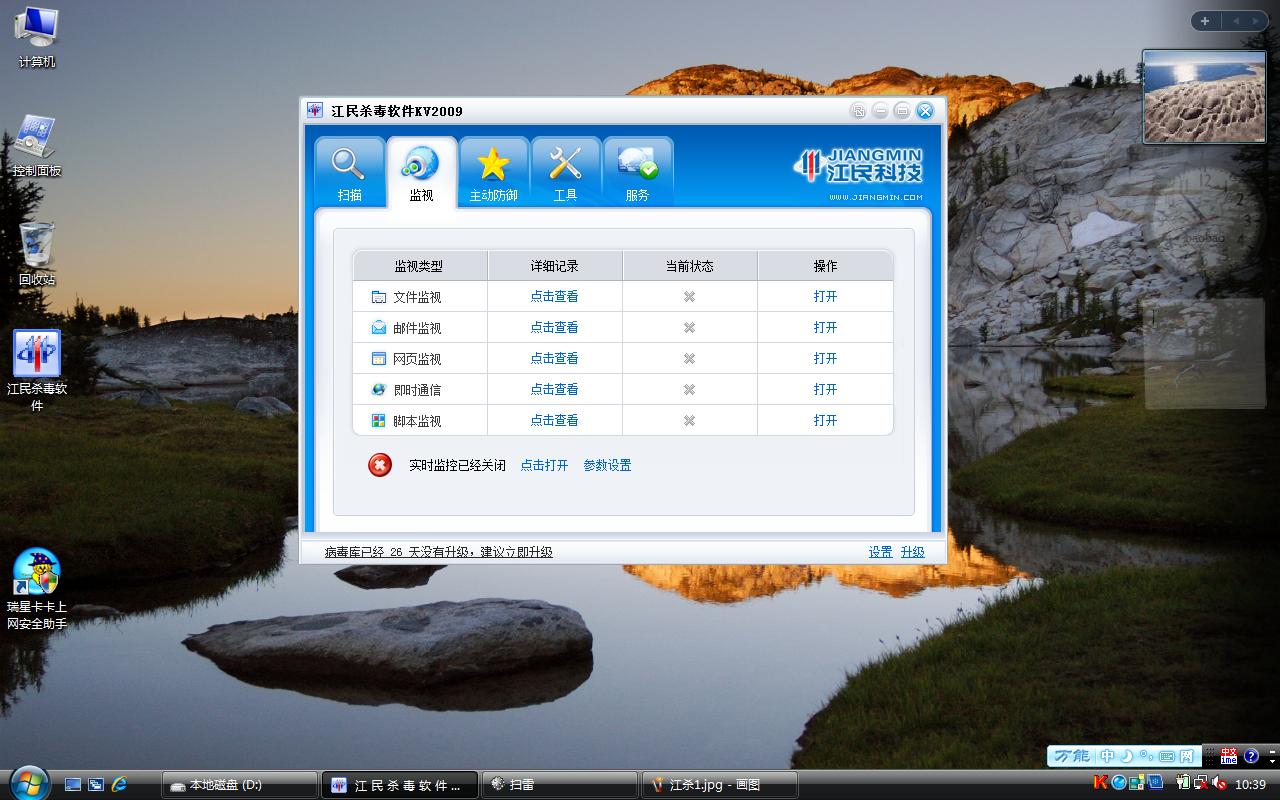Viewport: 1280px width, 800px height.
Task: Click the 万能 input method toolbar logo
Action: [x=1072, y=756]
